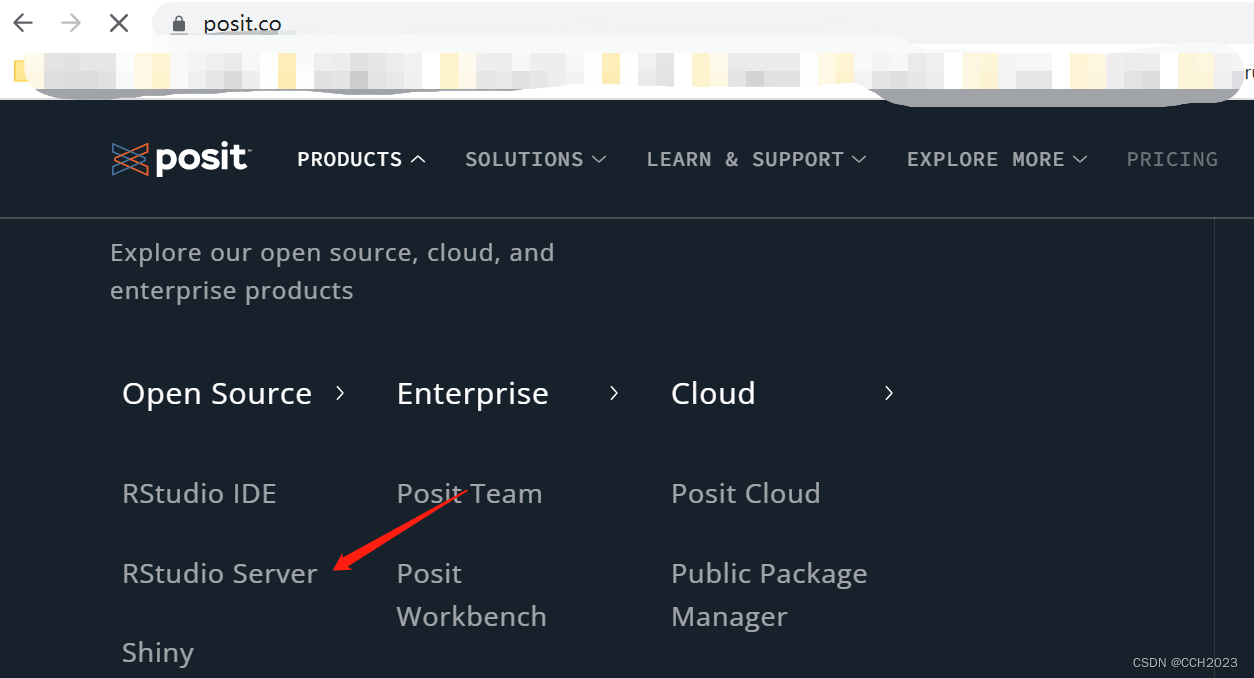Click the chevron next to LEARN & SUPPORT
This screenshot has height=678, width=1254.
(x=859, y=159)
